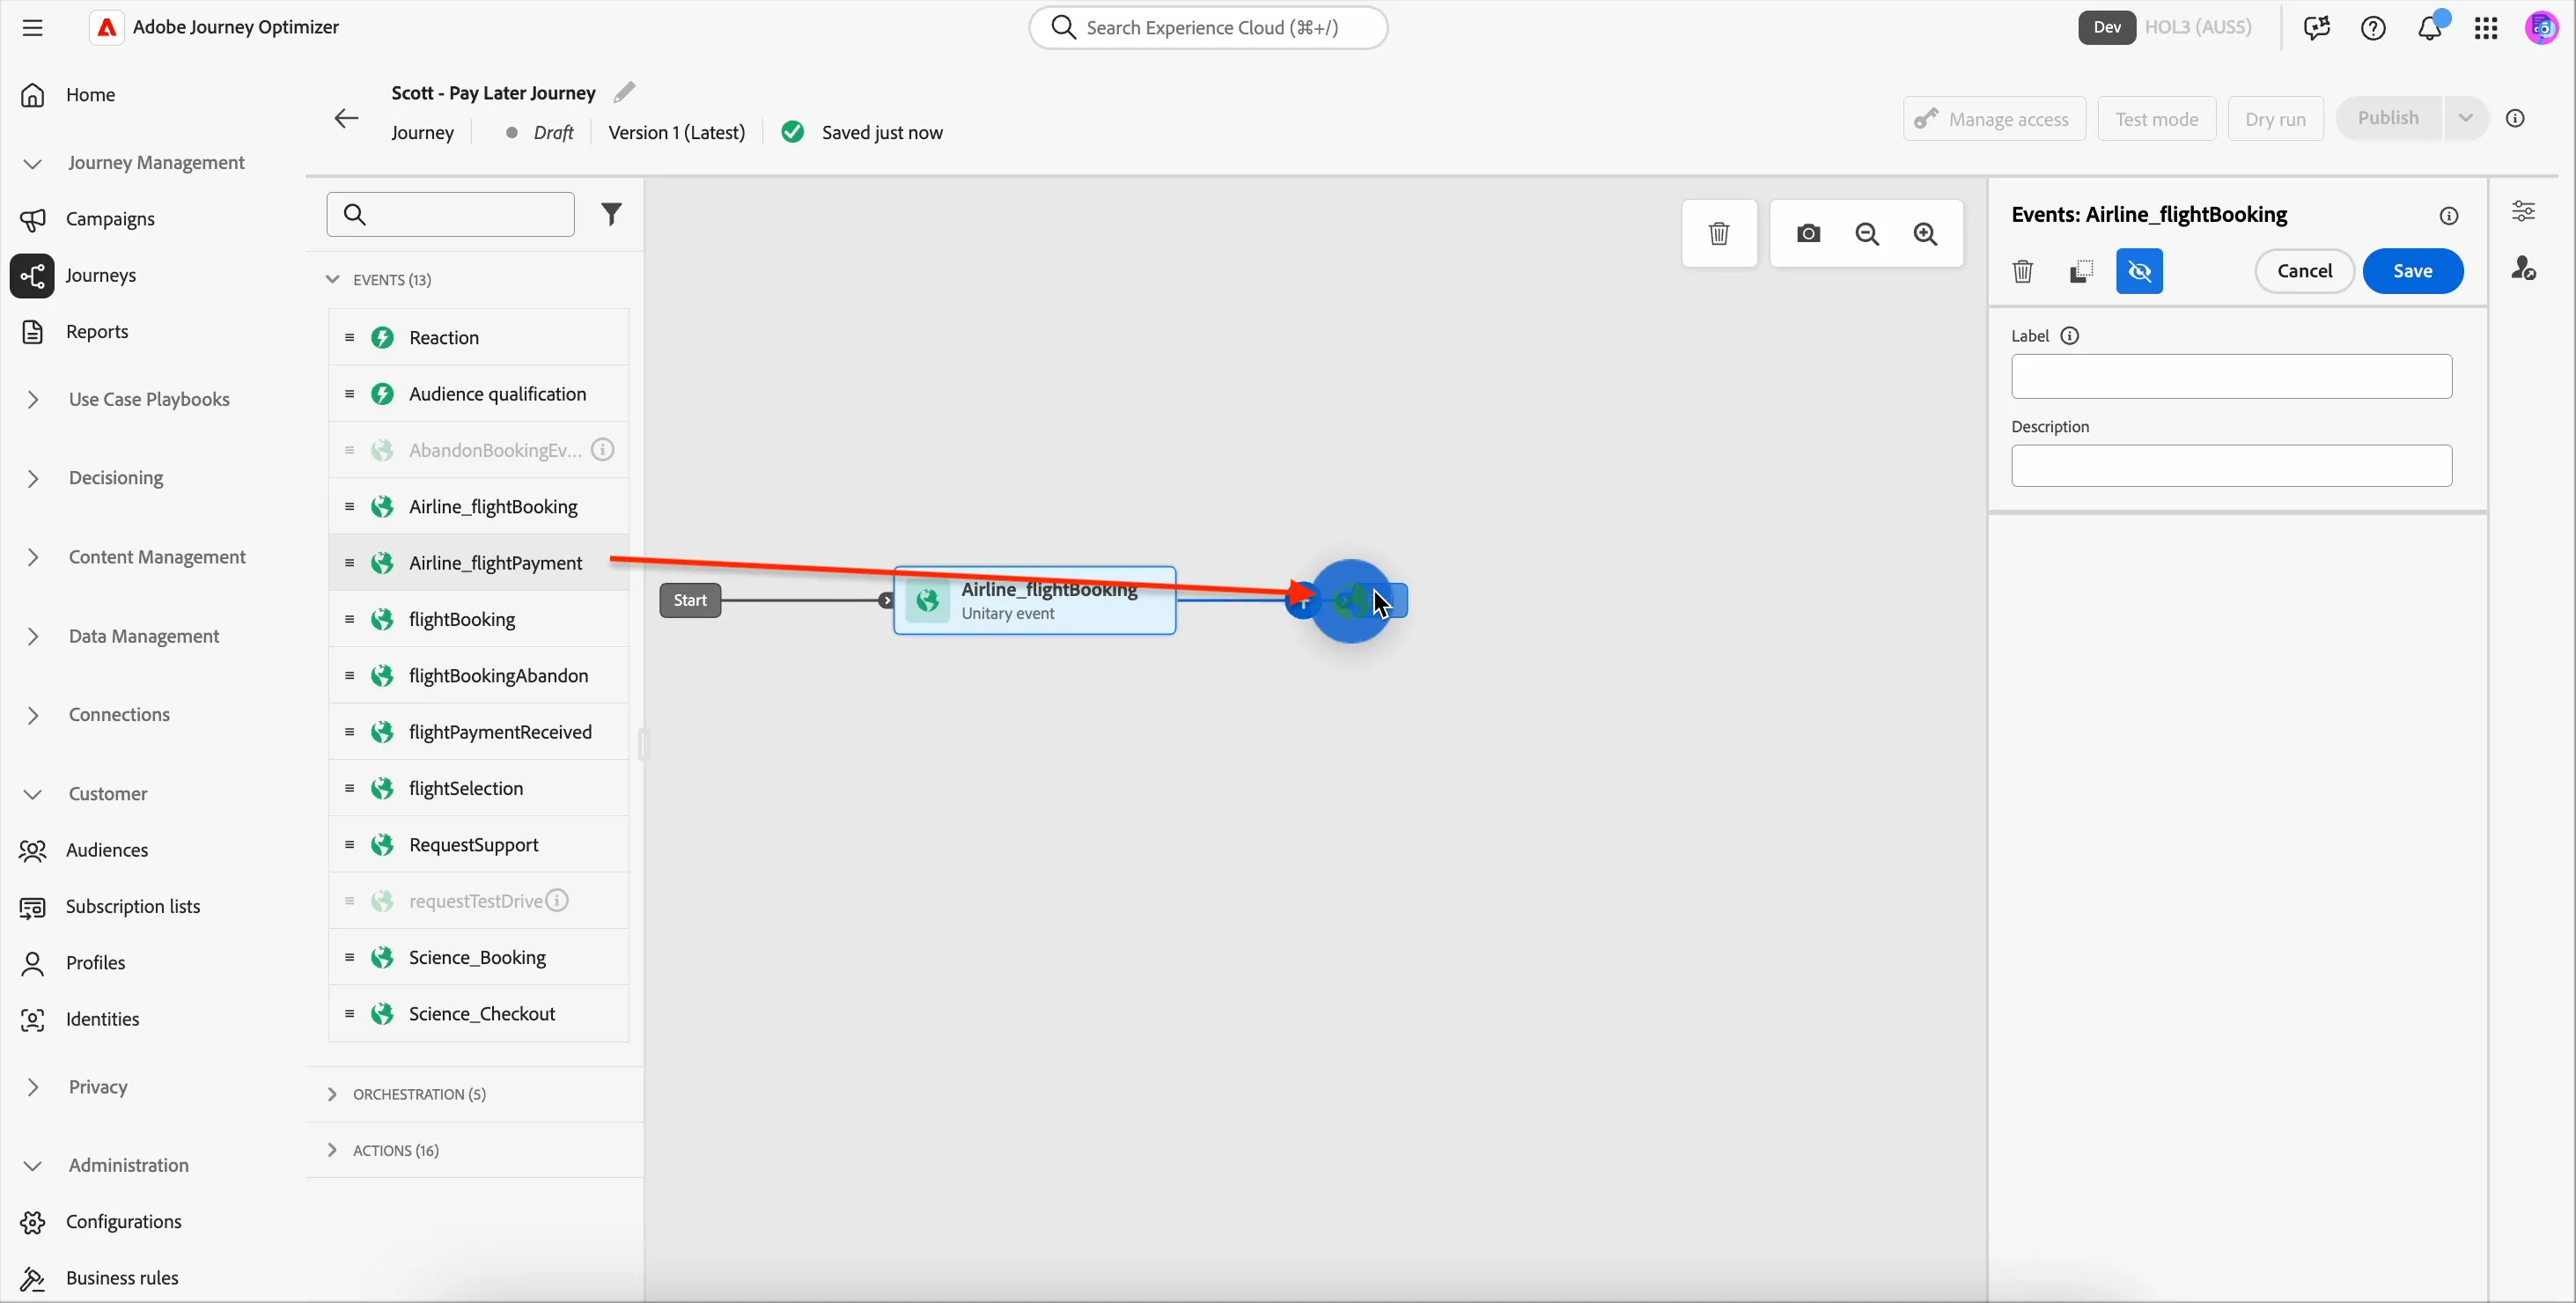Click the palette search field
This screenshot has width=2576, height=1303.
tap(450, 214)
